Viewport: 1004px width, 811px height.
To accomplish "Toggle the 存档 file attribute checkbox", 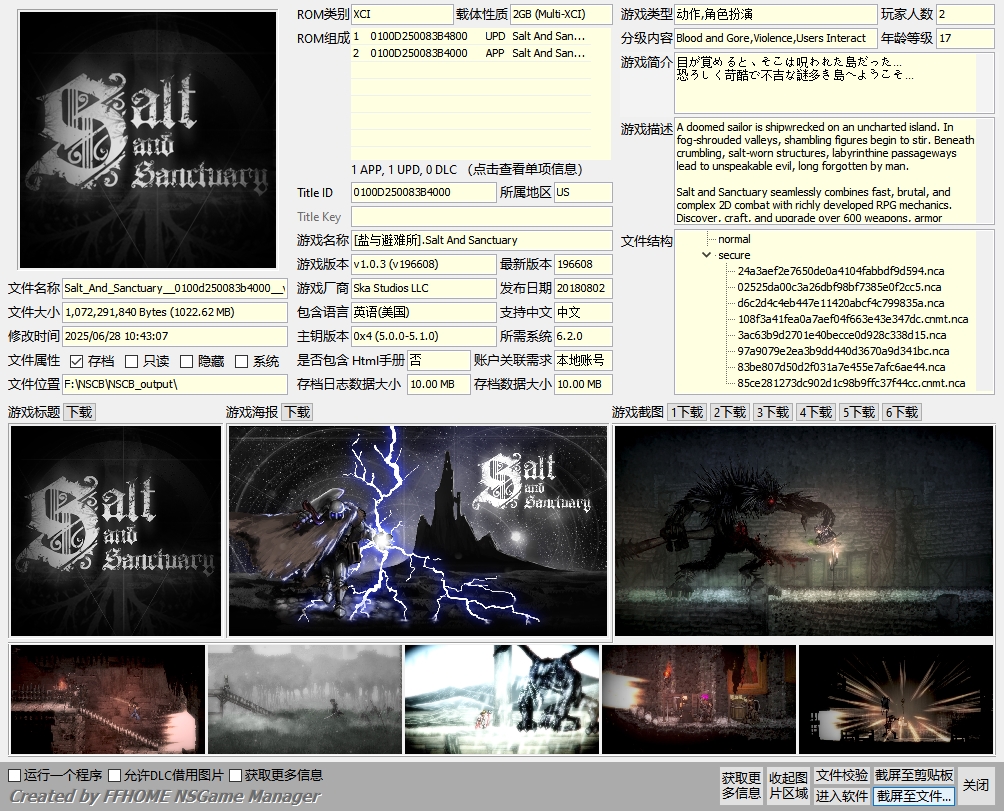I will (76, 362).
